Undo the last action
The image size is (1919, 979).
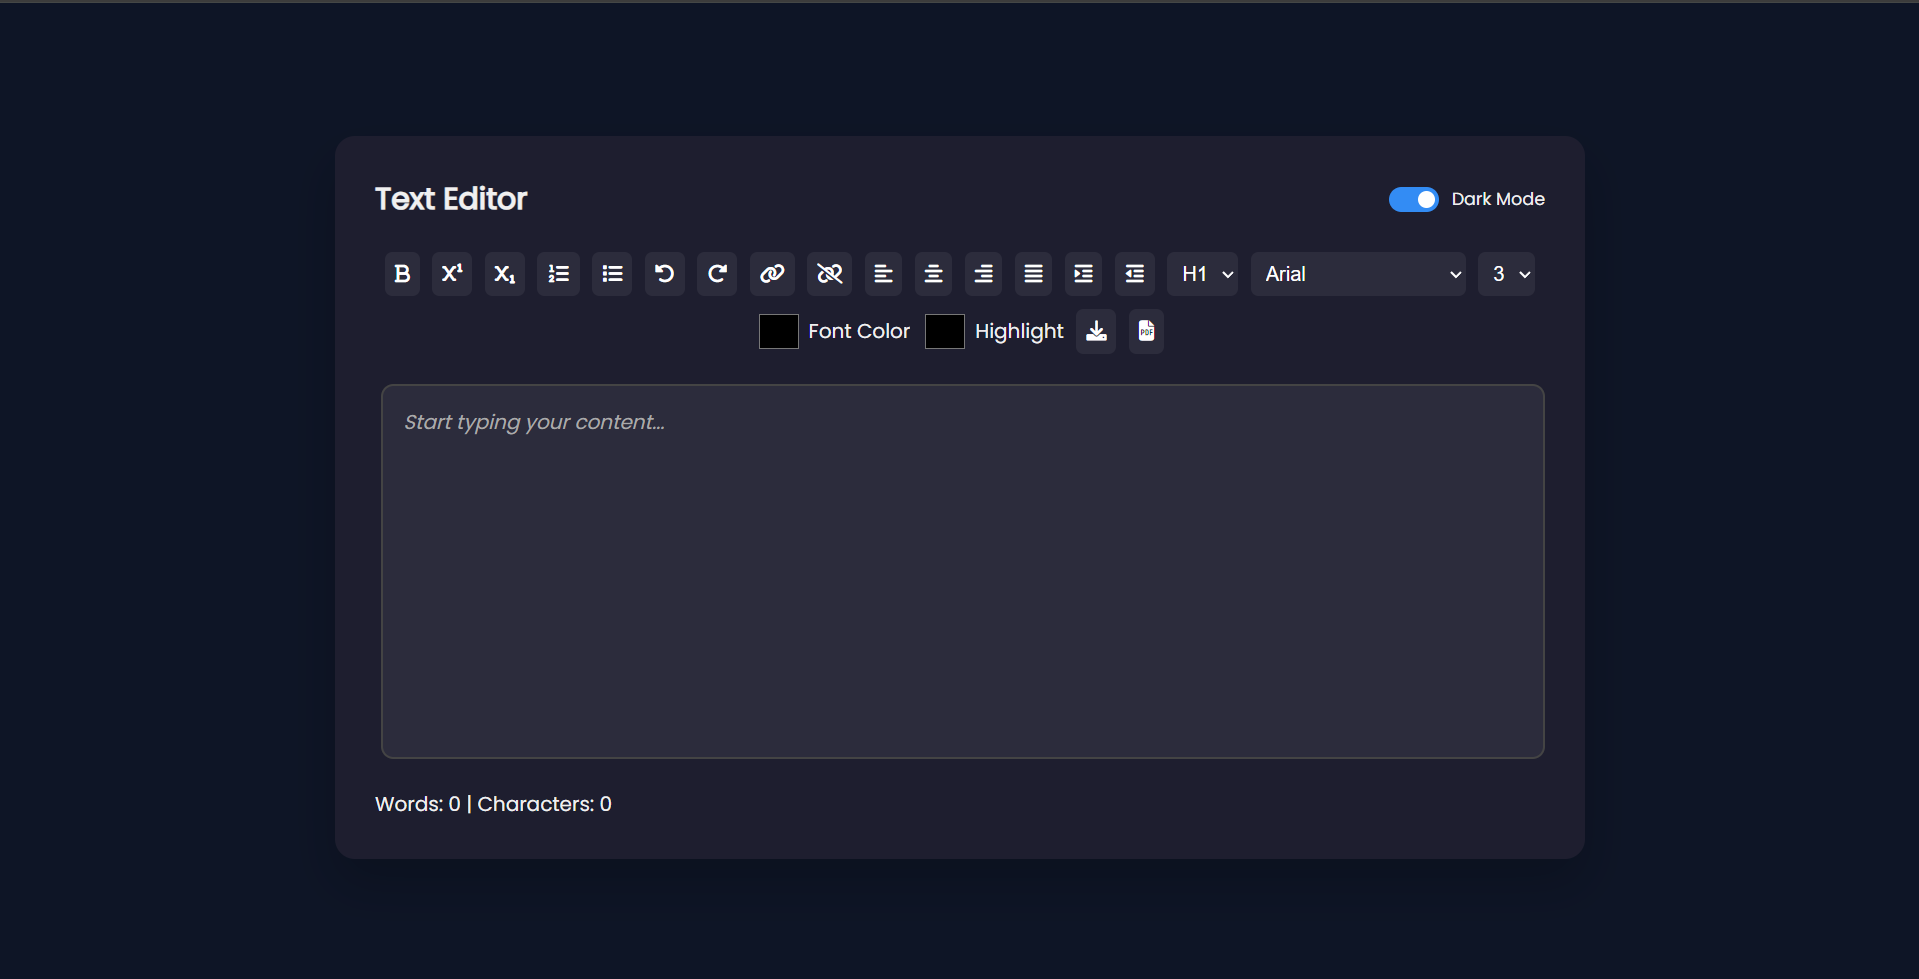[665, 274]
